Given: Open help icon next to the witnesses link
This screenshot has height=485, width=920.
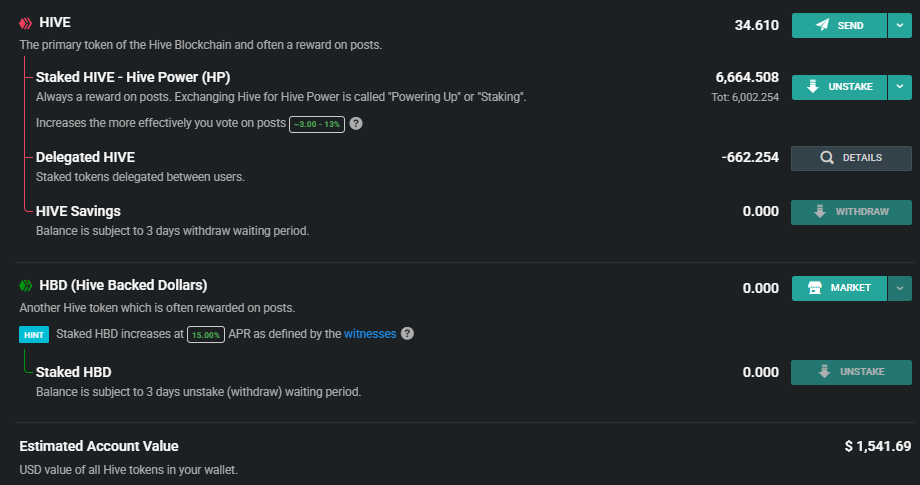Looking at the screenshot, I should pyautogui.click(x=407, y=334).
